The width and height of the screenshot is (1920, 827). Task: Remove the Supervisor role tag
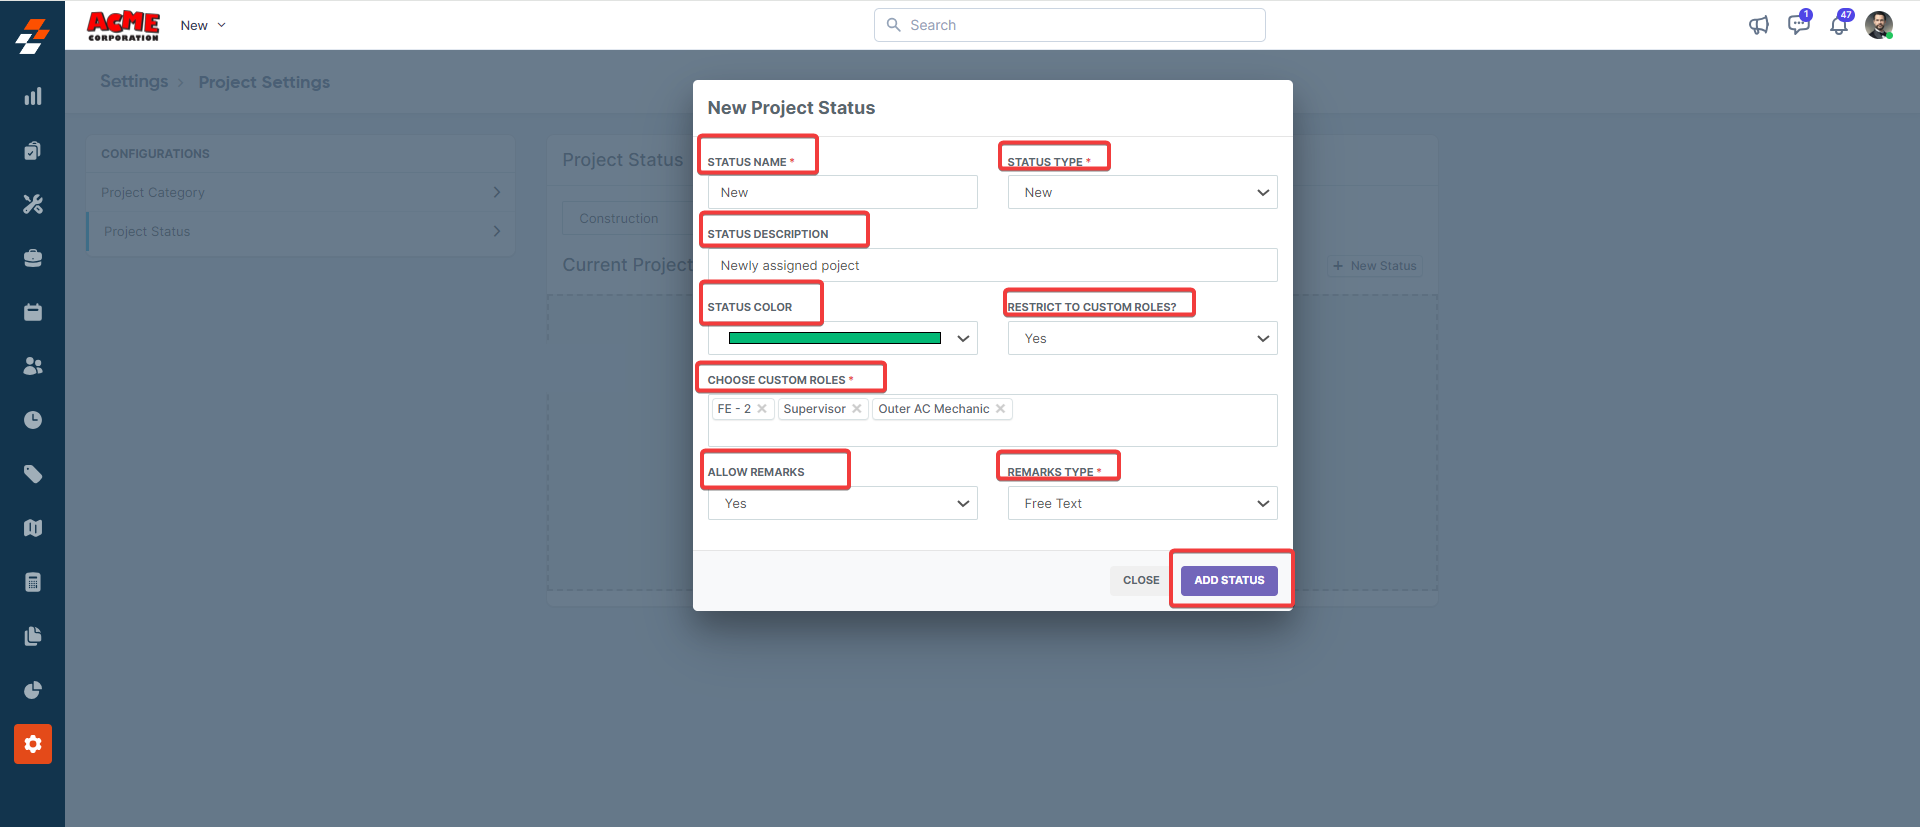tap(857, 409)
